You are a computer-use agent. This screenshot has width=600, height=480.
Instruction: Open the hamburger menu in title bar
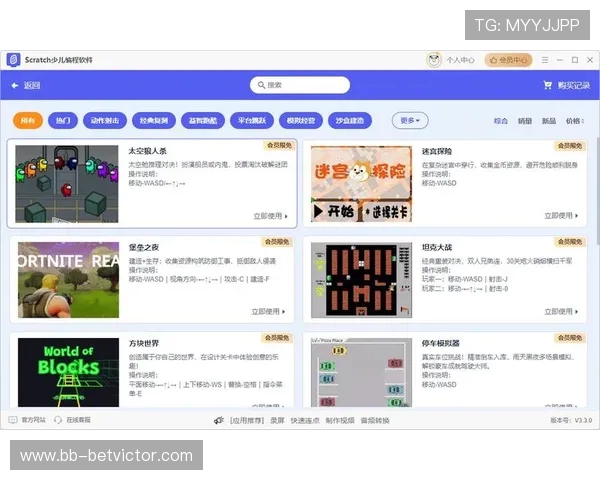(545, 60)
